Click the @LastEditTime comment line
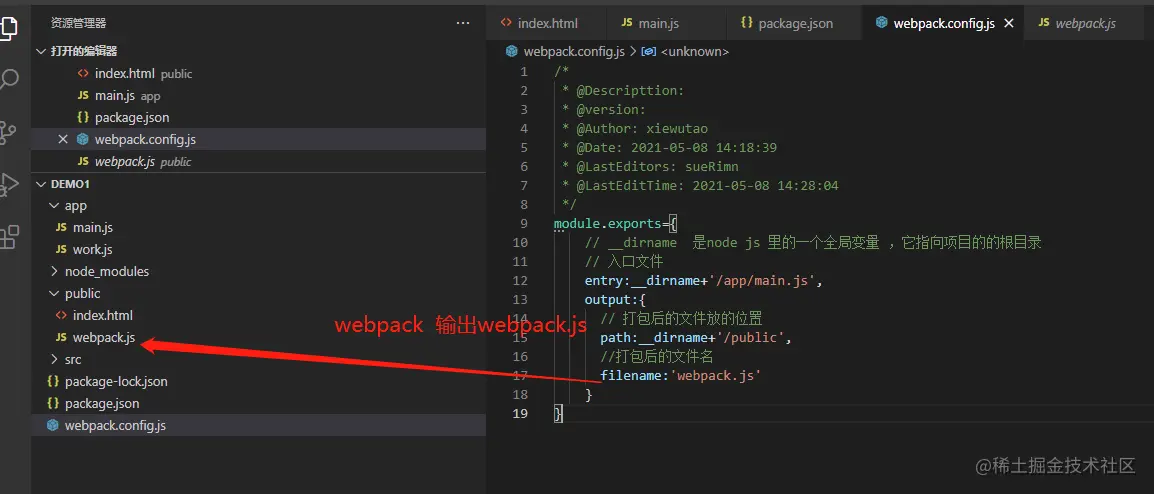 click(700, 186)
